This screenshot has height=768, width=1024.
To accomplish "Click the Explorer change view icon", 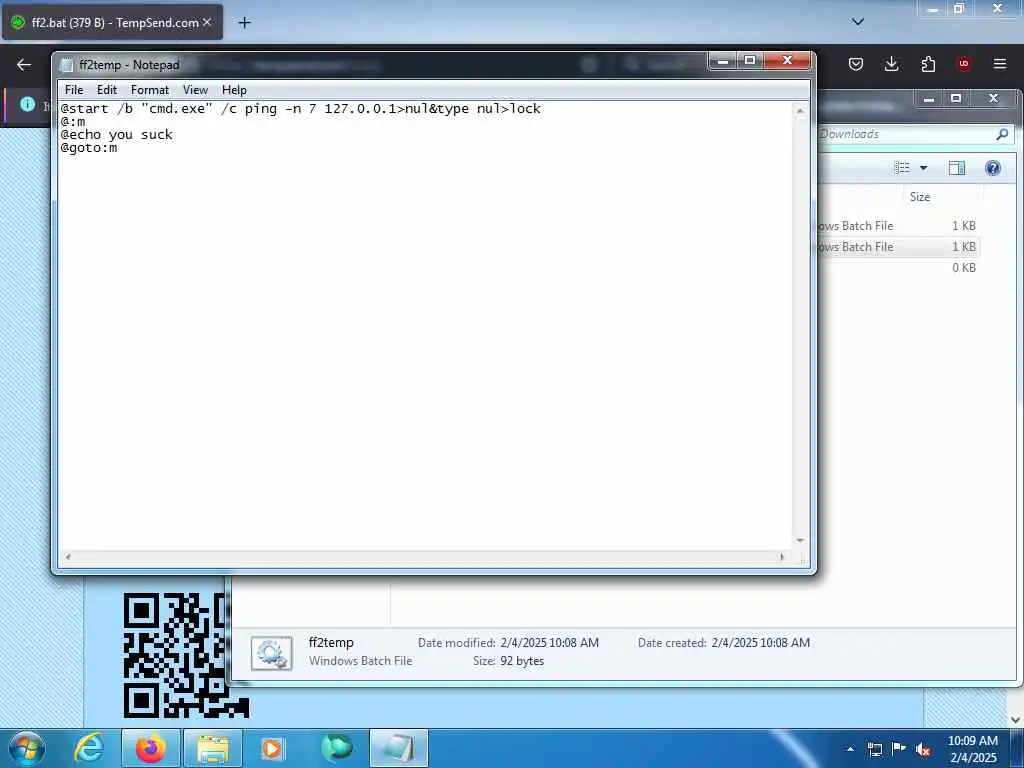I will tap(902, 168).
